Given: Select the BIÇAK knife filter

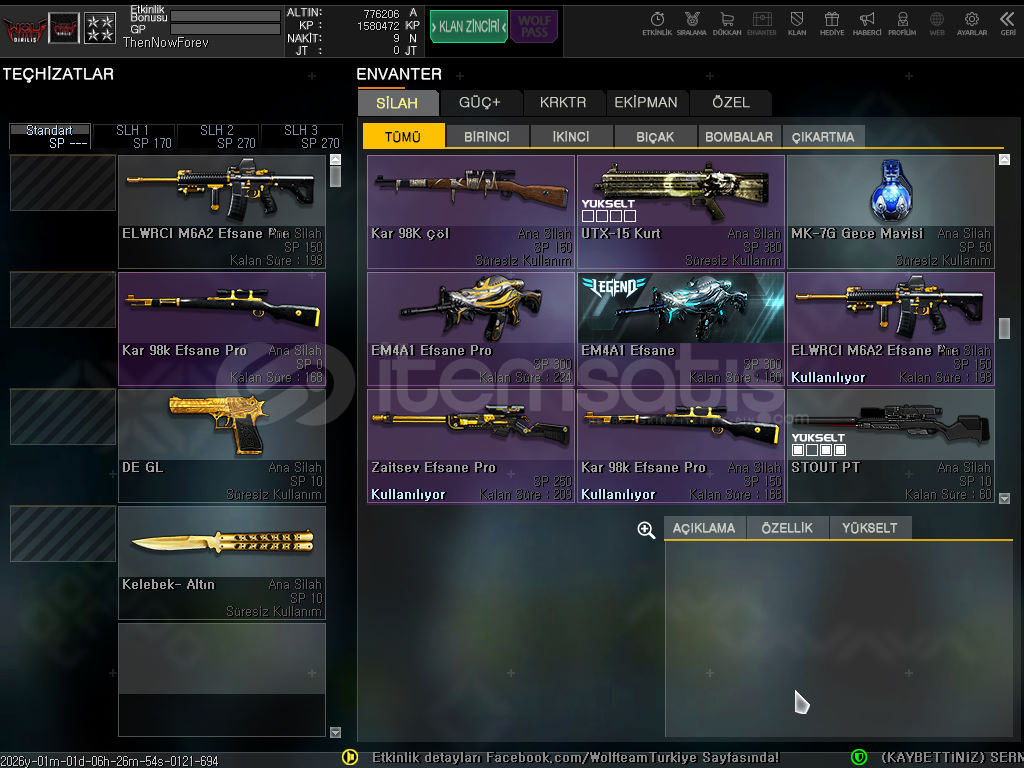Looking at the screenshot, I should click(x=655, y=136).
